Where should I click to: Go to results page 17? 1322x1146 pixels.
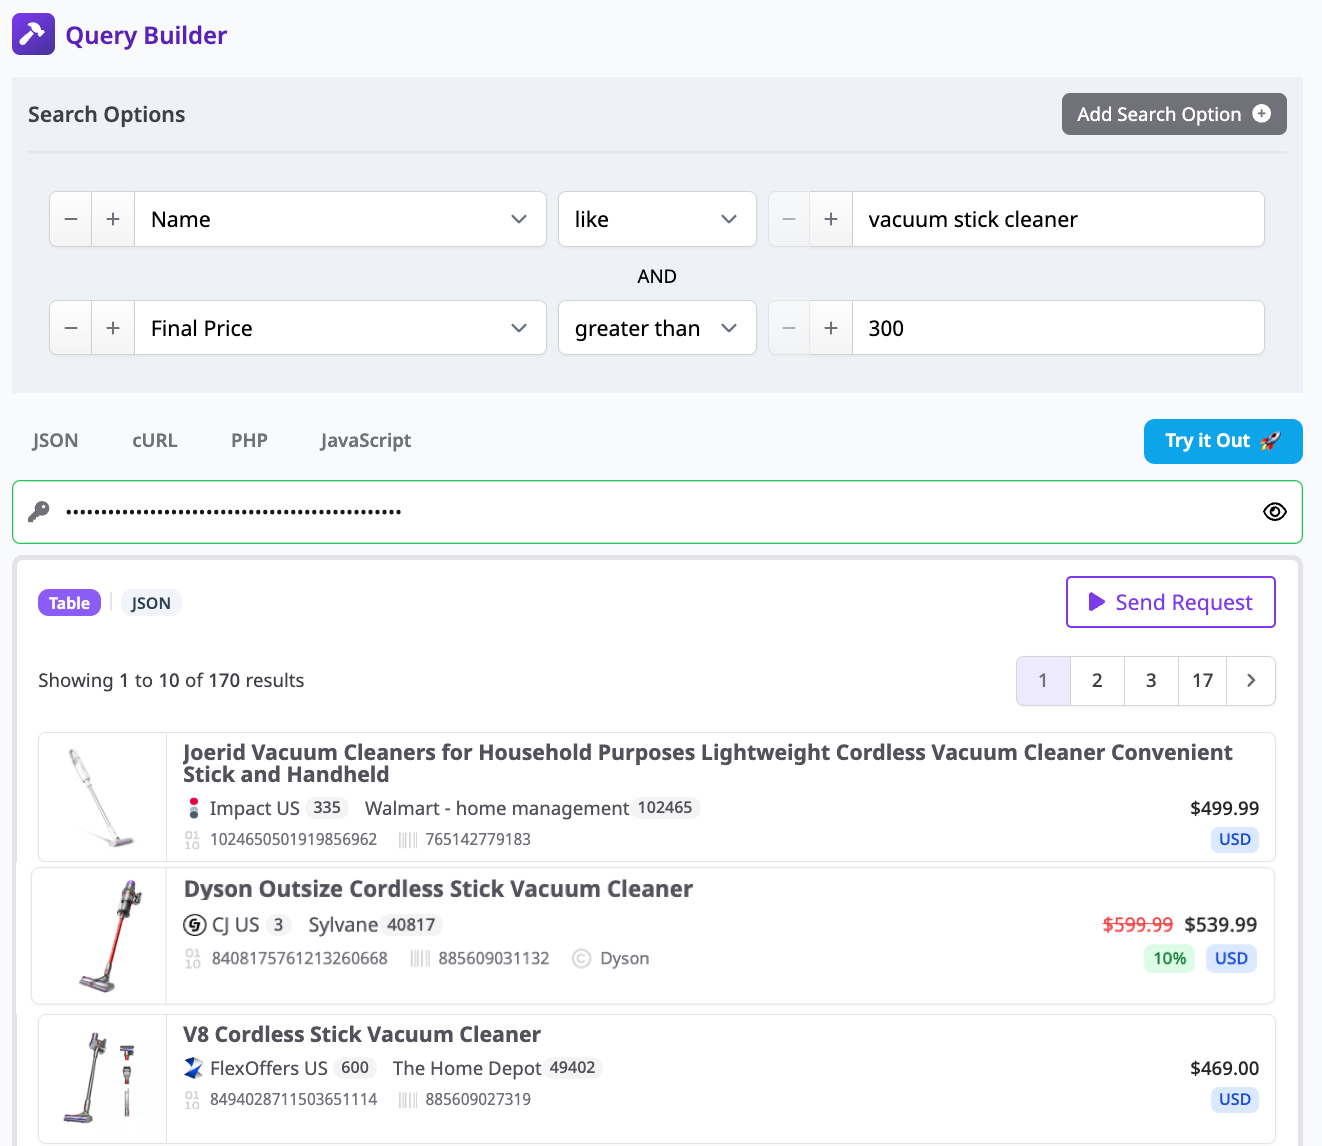tap(1203, 681)
